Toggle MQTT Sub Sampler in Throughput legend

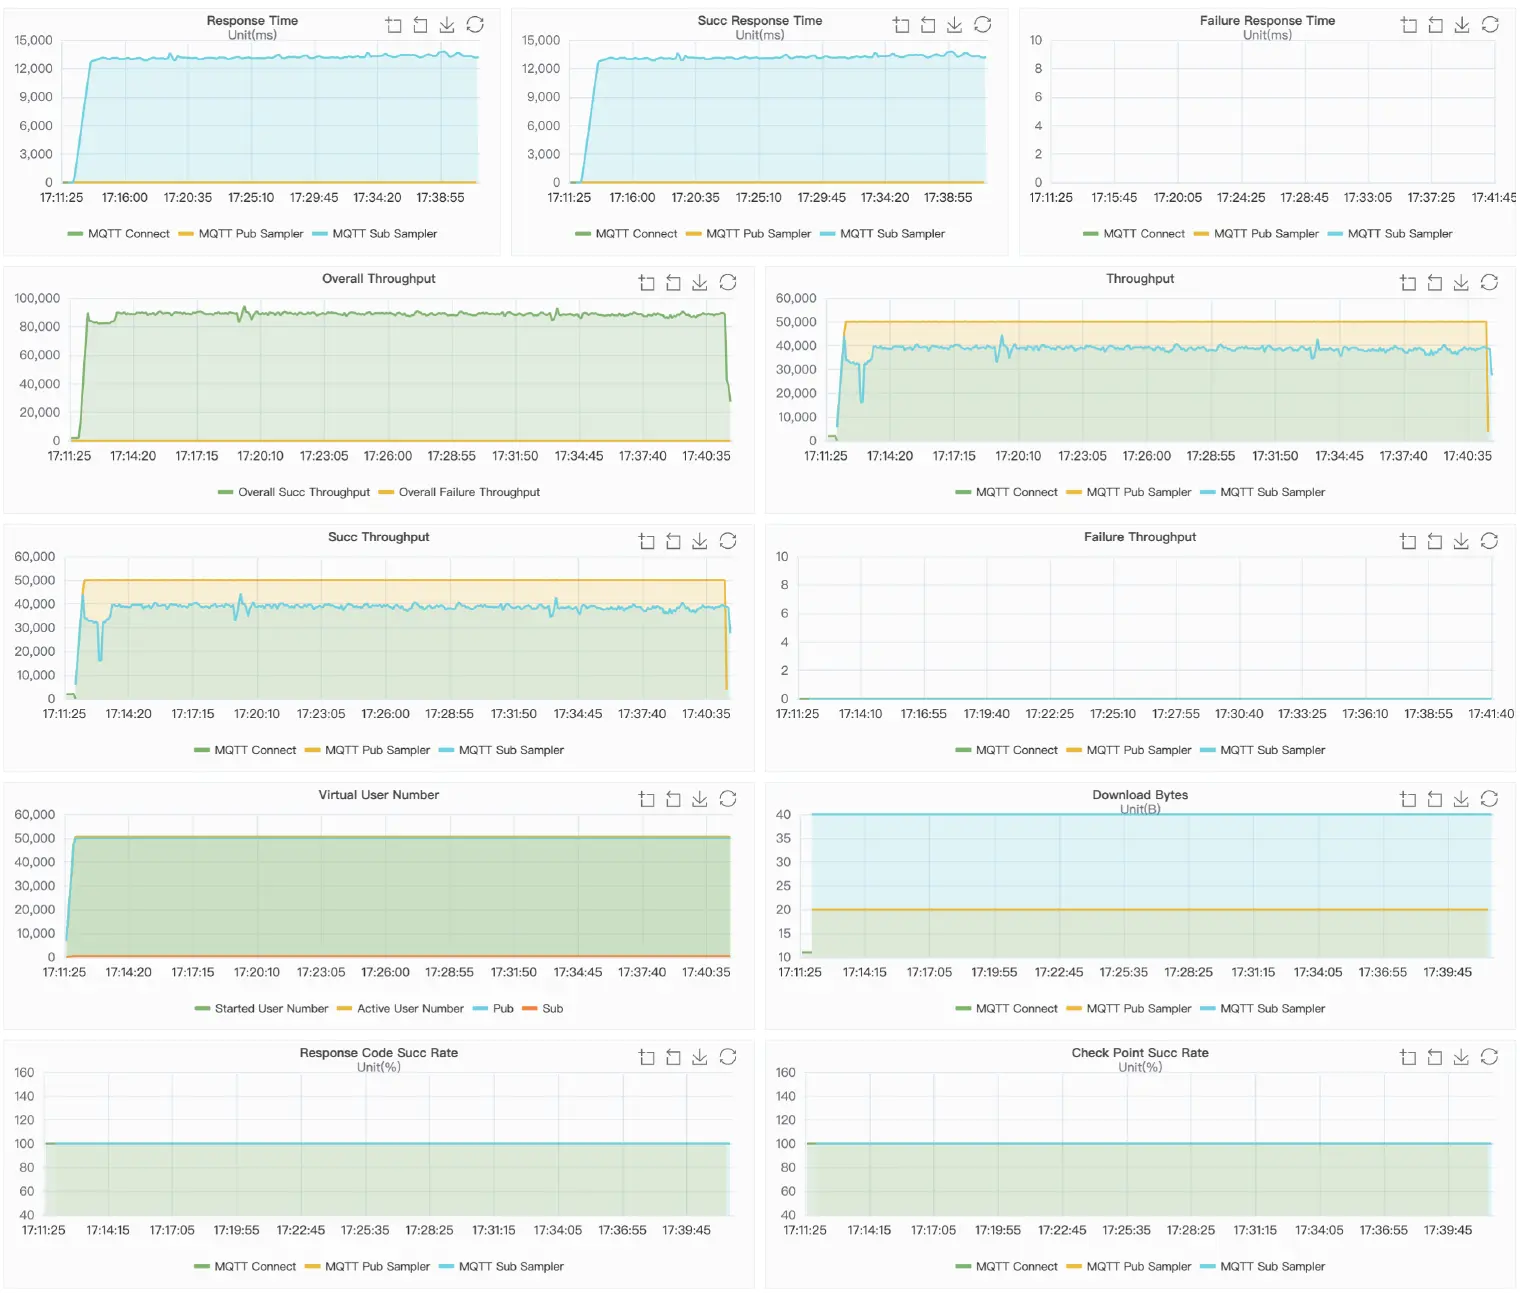coord(1262,492)
